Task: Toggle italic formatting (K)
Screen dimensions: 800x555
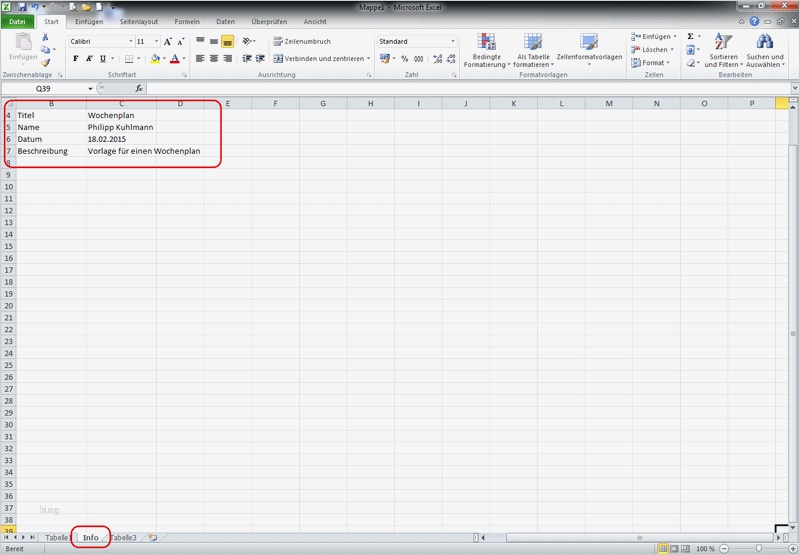Action: pos(89,59)
